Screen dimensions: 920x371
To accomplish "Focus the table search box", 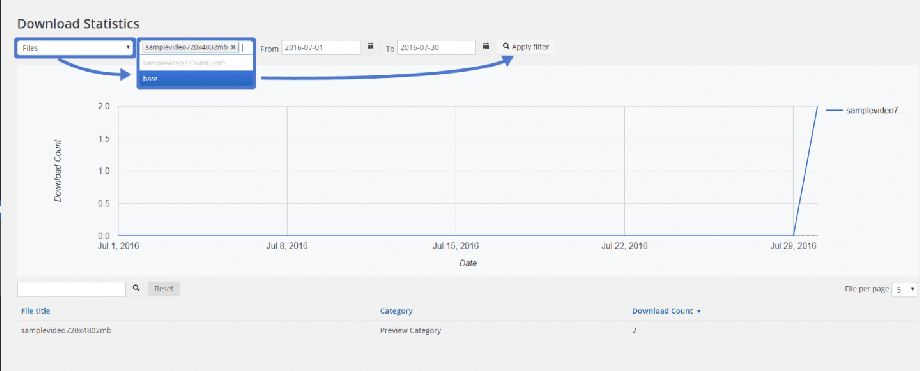I will click(x=72, y=289).
